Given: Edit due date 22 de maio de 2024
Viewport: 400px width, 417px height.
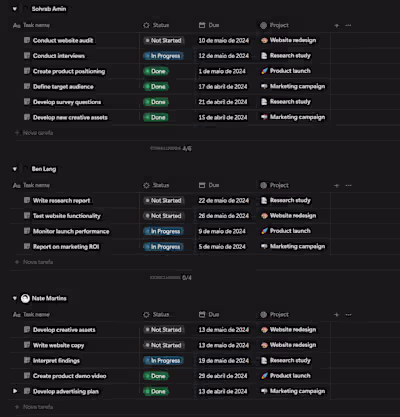Looking at the screenshot, I should pos(224,200).
